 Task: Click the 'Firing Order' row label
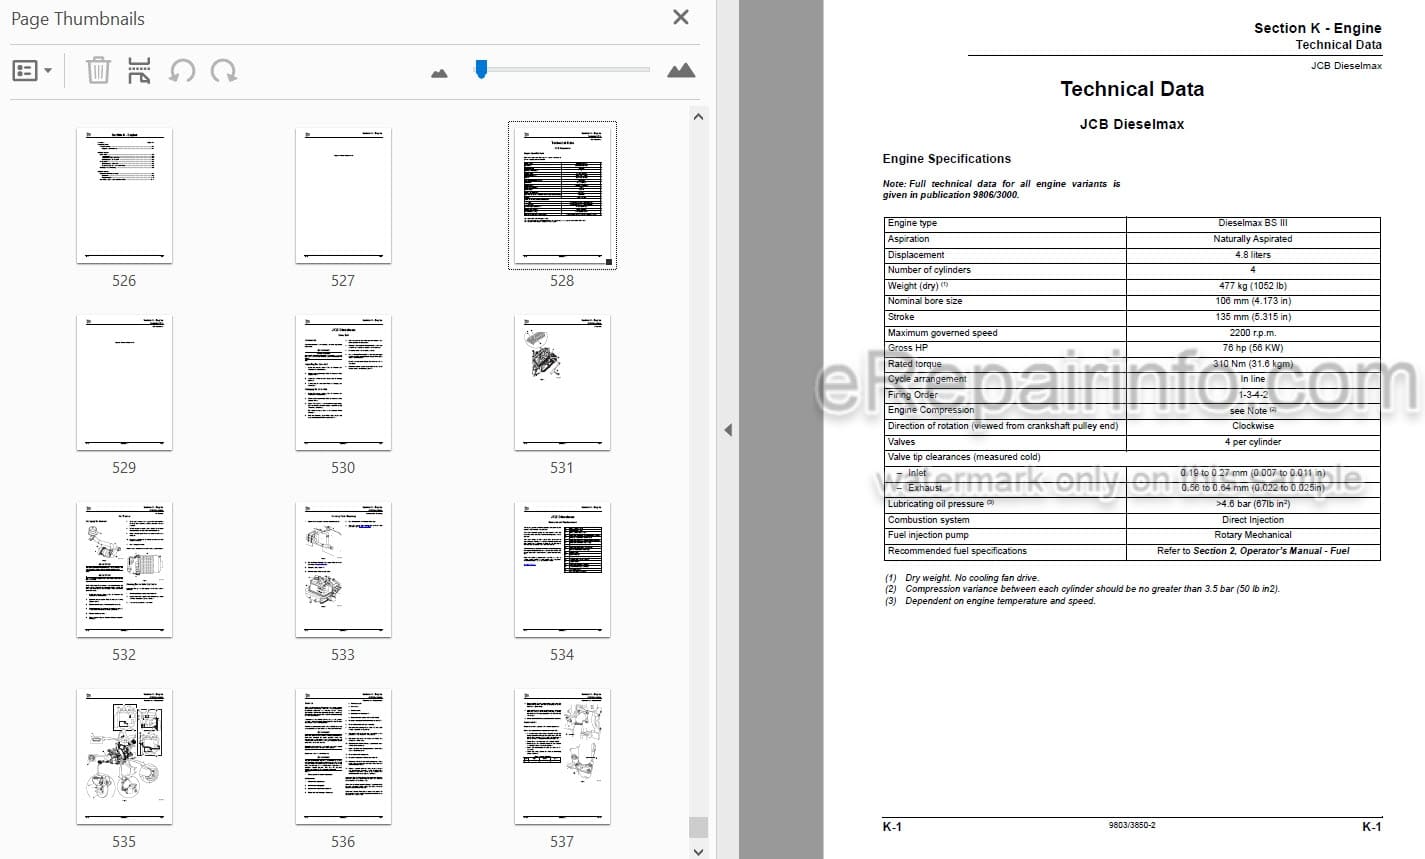coord(913,395)
